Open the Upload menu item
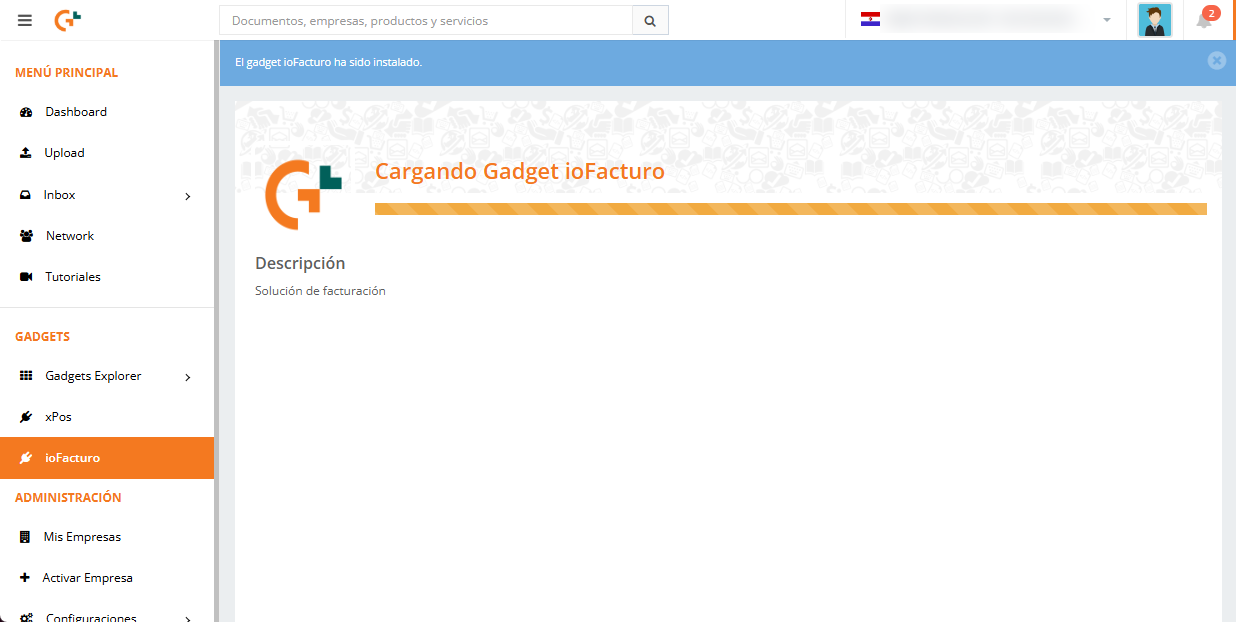The height and width of the screenshot is (622, 1236). coord(107,153)
